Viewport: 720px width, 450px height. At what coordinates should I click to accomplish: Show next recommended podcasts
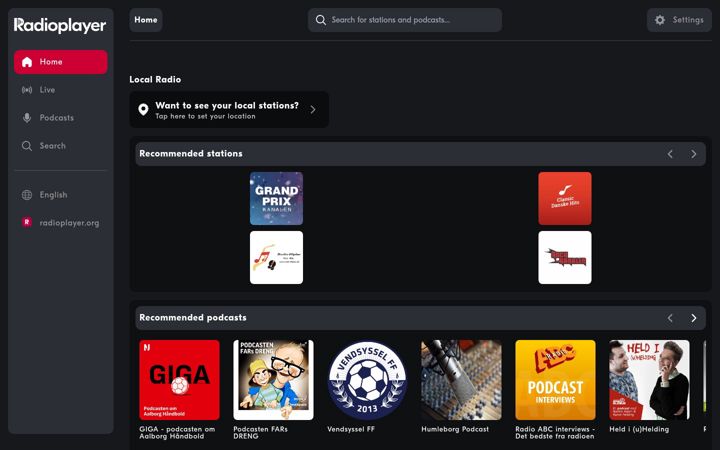(693, 318)
